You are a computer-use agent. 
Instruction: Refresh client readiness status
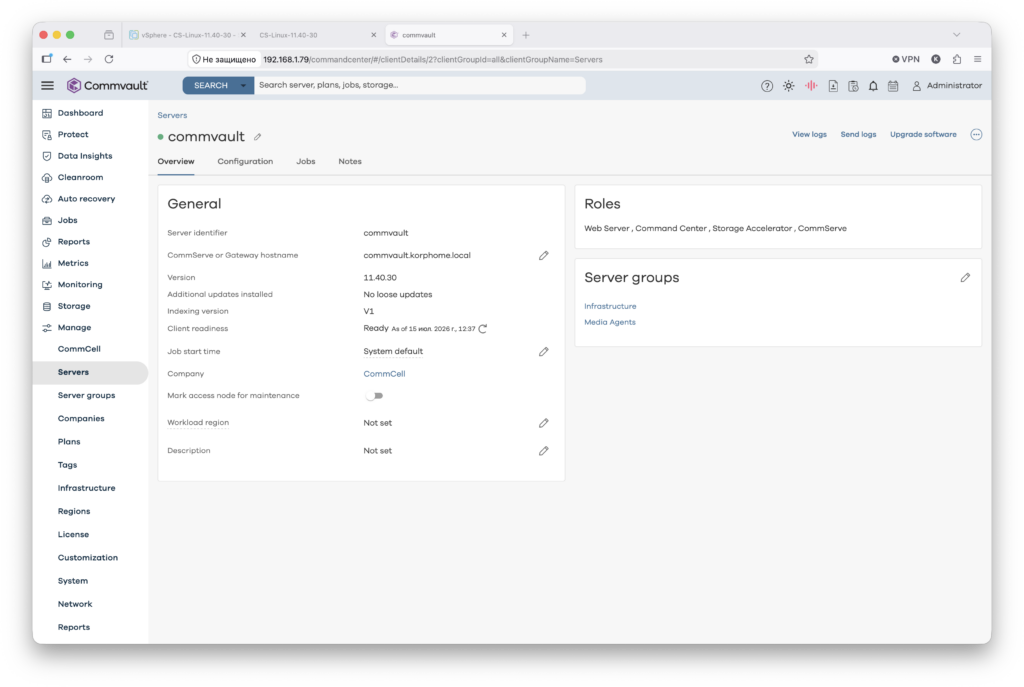[x=483, y=328]
